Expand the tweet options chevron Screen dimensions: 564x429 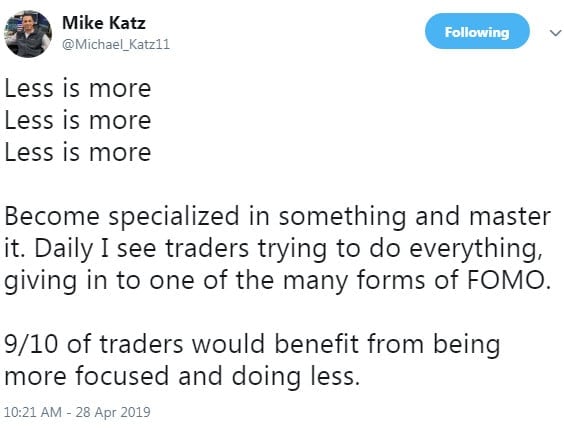pos(556,33)
